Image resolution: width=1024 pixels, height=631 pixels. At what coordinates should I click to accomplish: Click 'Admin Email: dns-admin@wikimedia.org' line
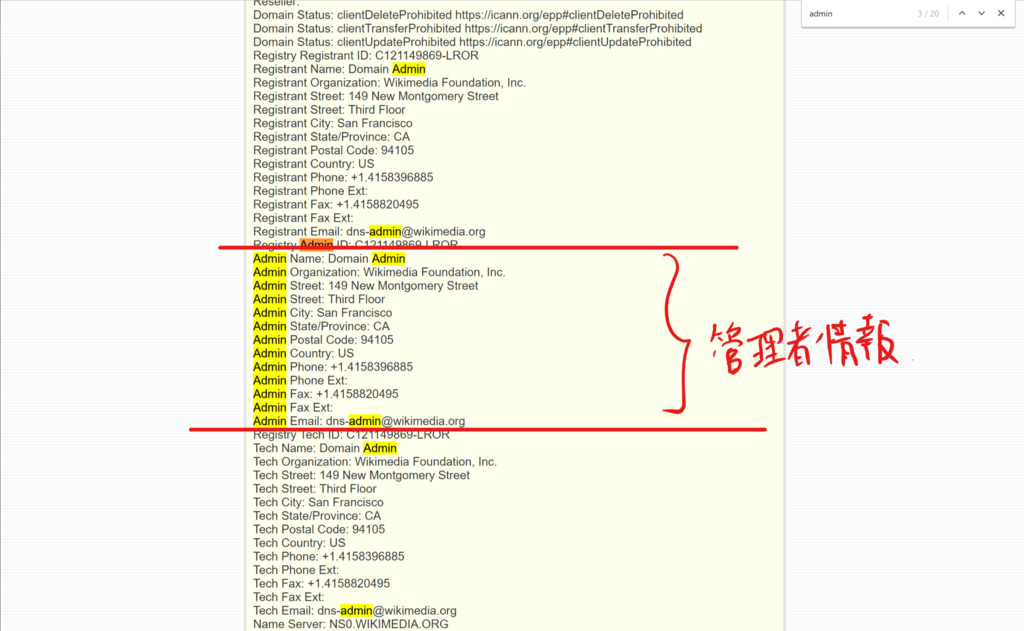359,421
